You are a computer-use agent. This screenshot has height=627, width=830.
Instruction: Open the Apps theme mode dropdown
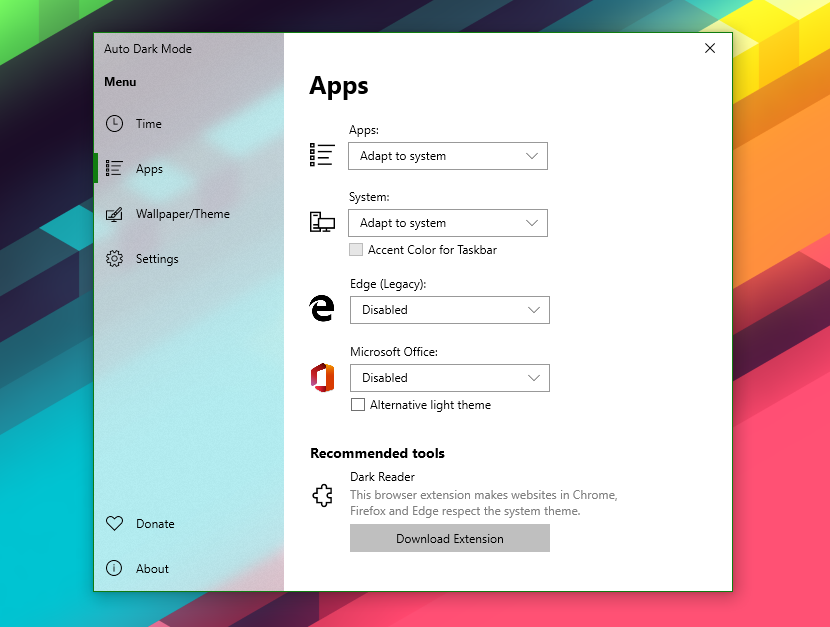tap(448, 156)
